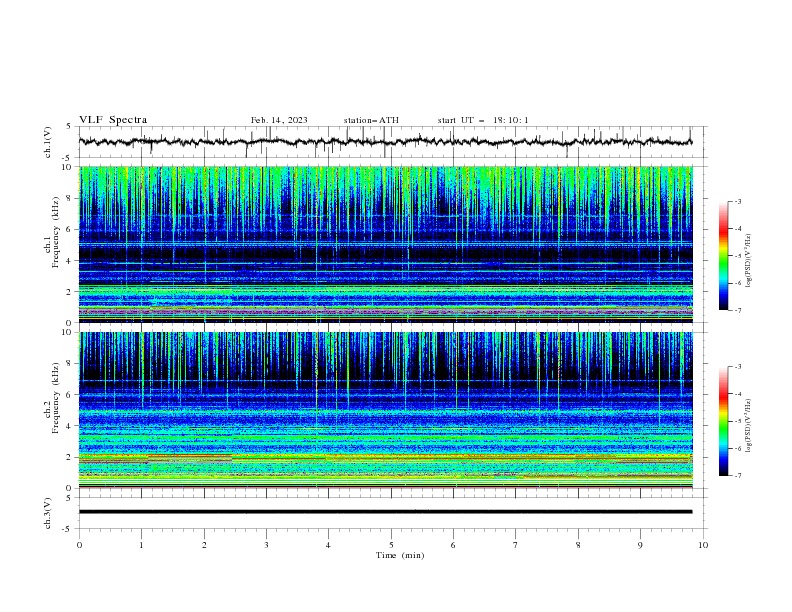
Task: Click the "station=ATH" header label
Action: [x=371, y=120]
